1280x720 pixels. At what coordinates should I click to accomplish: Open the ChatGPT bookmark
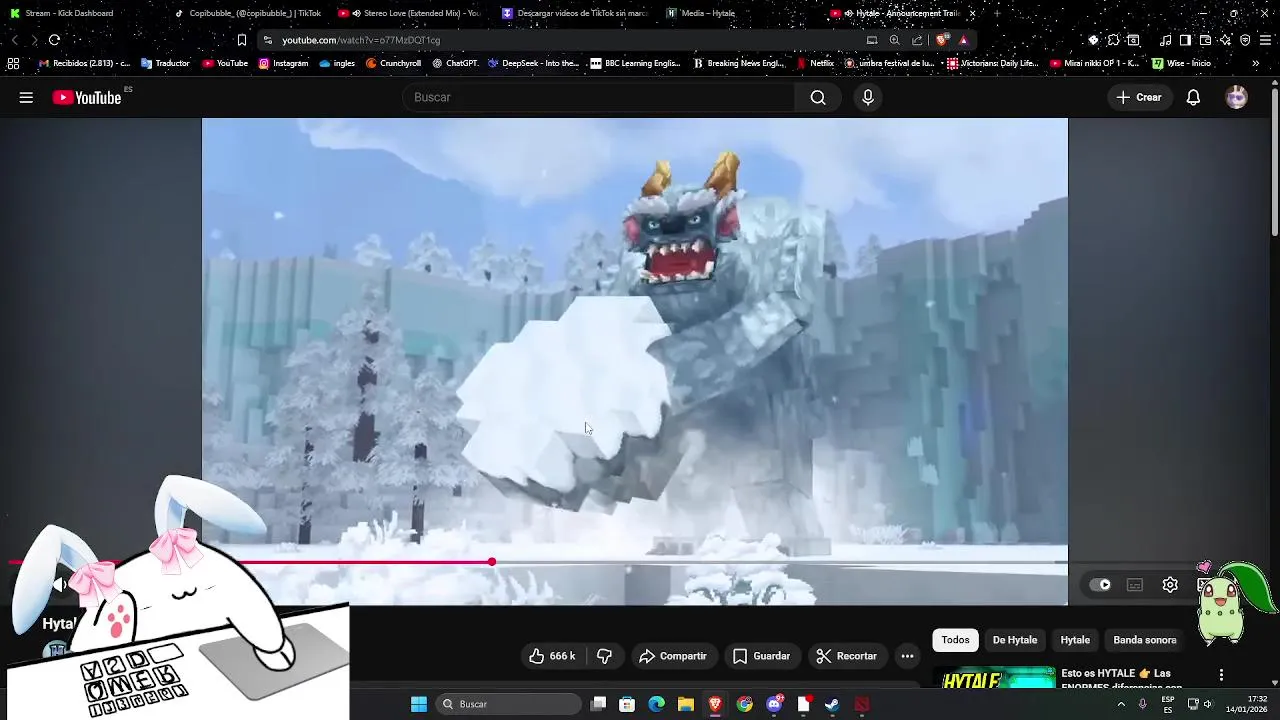[455, 63]
